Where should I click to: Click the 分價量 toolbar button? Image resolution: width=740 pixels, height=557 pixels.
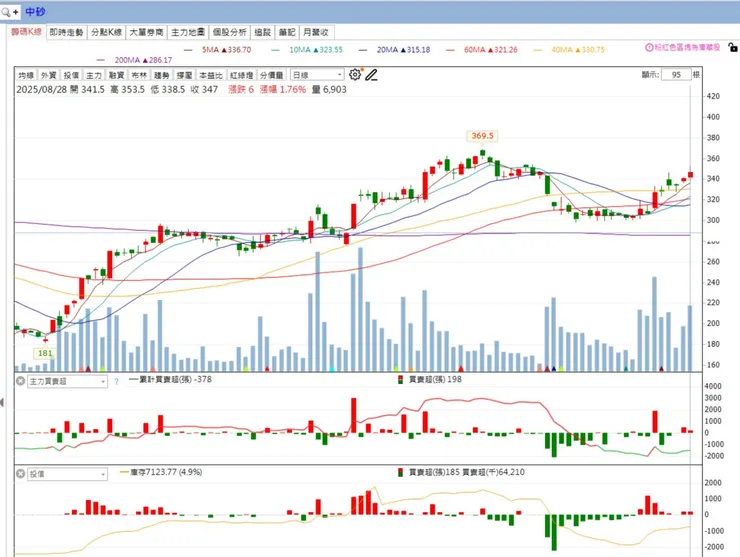pos(272,75)
